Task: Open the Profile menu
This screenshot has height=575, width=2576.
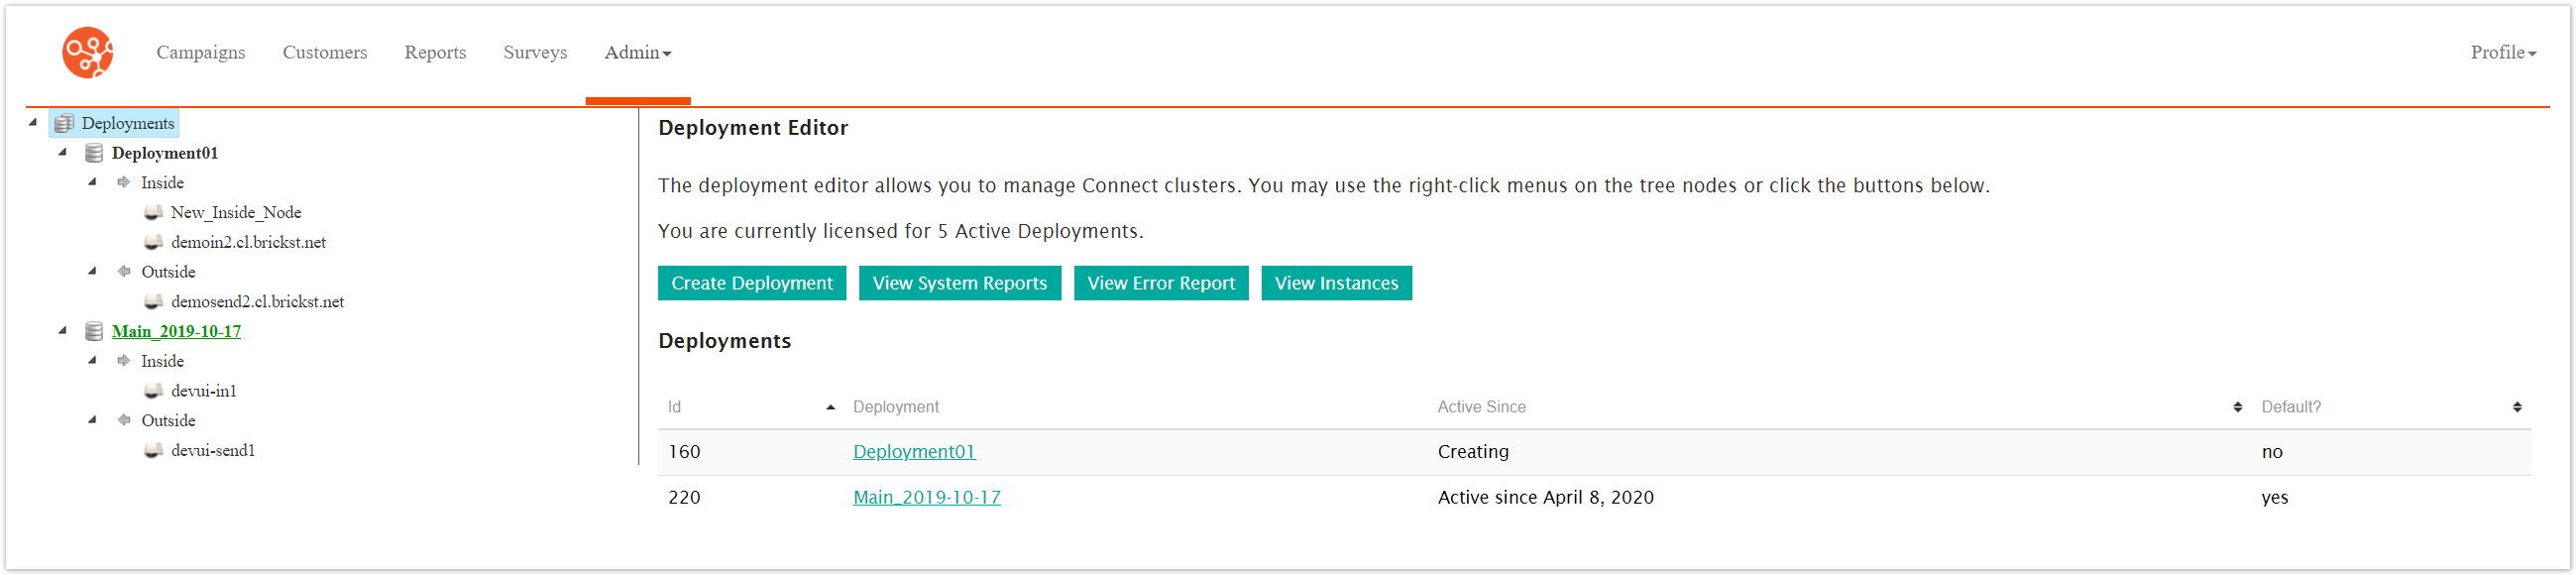Action: click(x=2500, y=52)
